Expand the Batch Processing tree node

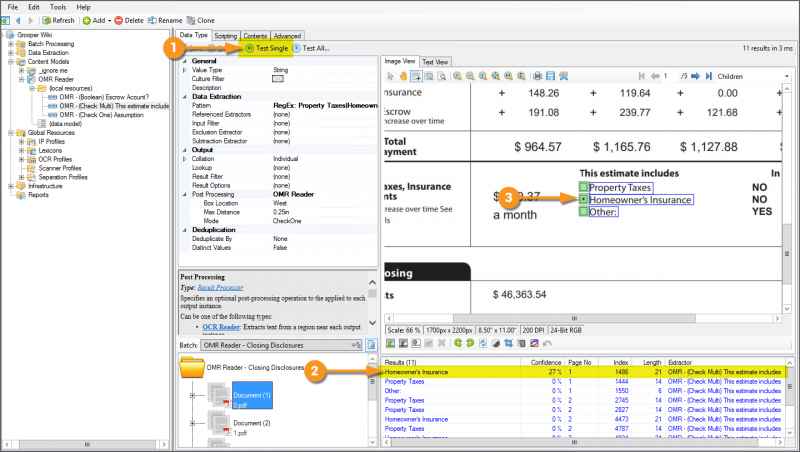(x=10, y=44)
